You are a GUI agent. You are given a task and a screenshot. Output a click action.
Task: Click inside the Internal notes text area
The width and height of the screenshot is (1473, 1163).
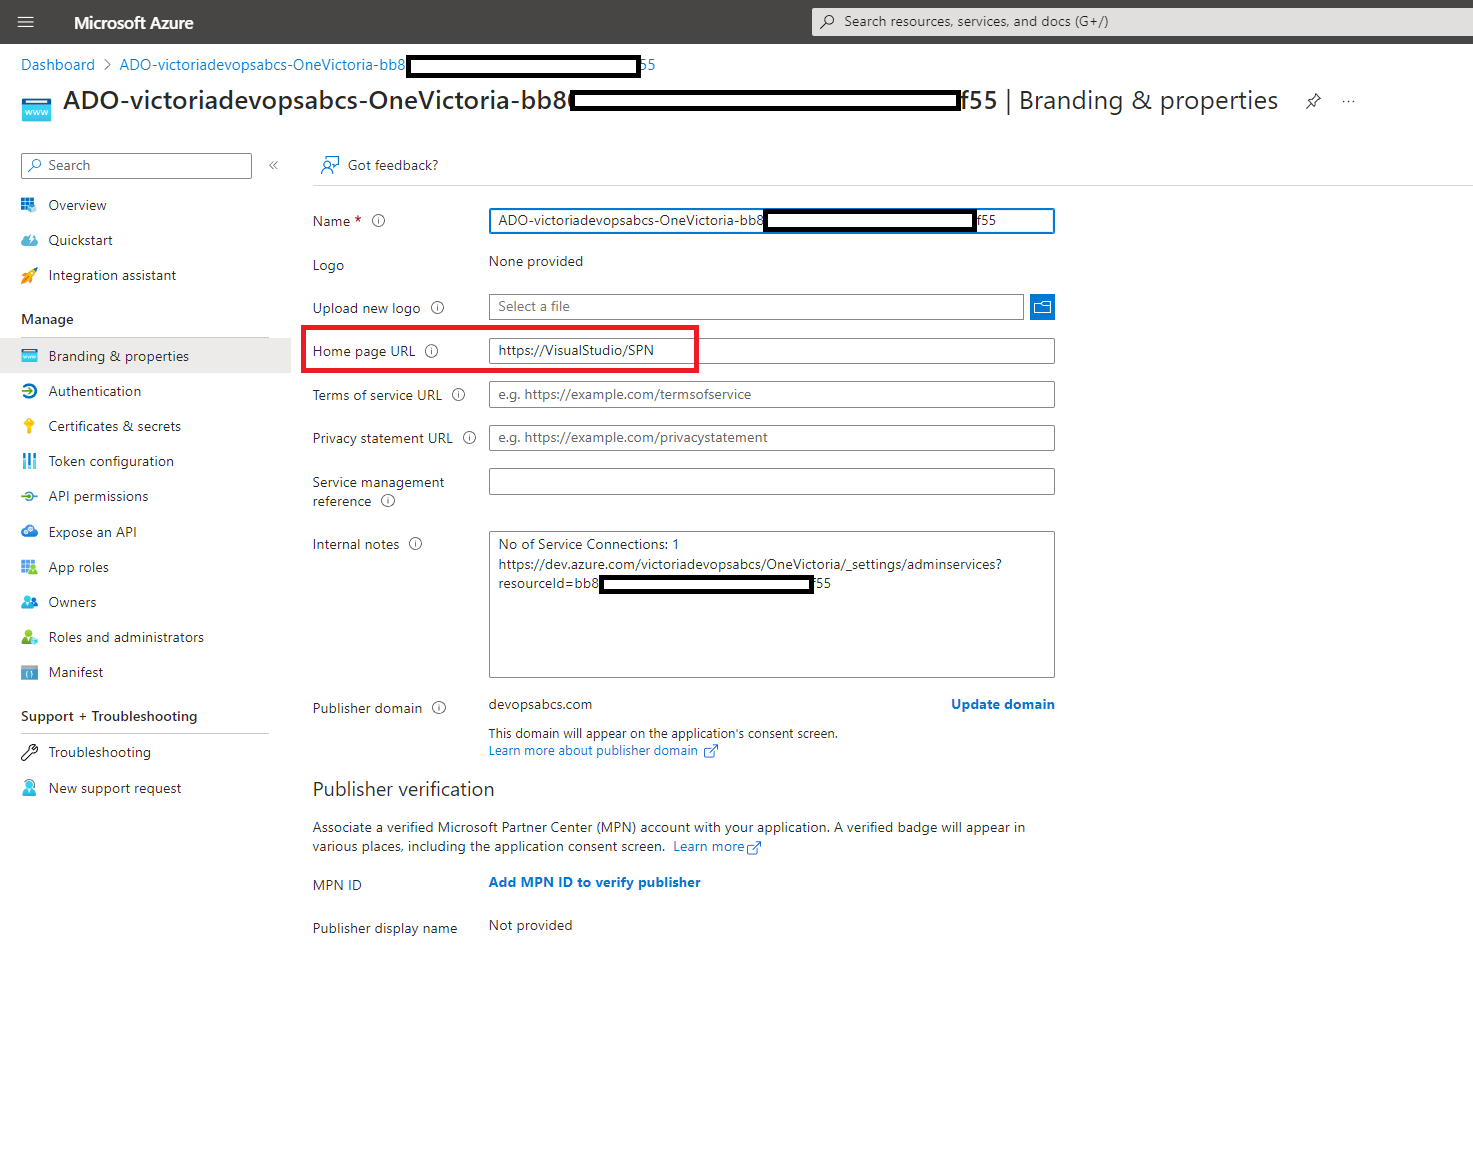click(771, 604)
